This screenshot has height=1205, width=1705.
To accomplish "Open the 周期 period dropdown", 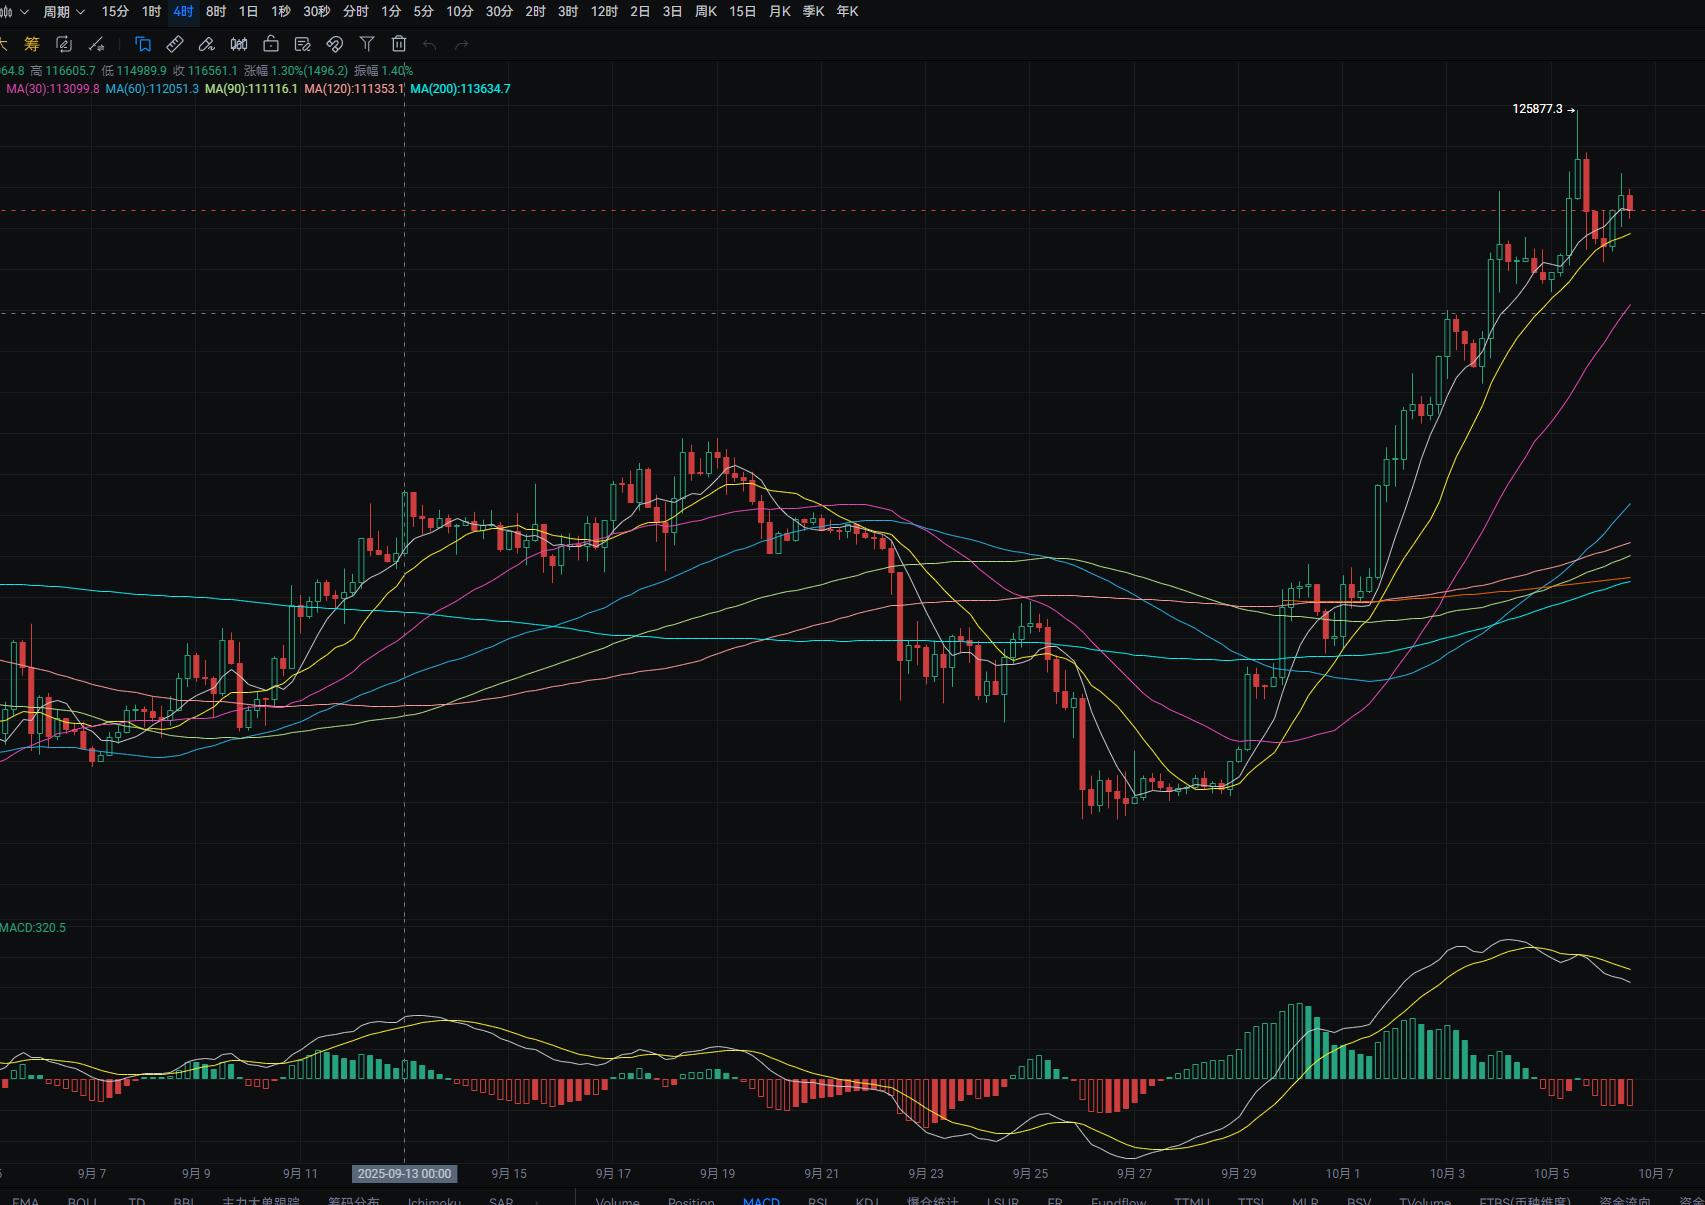I will pos(64,12).
